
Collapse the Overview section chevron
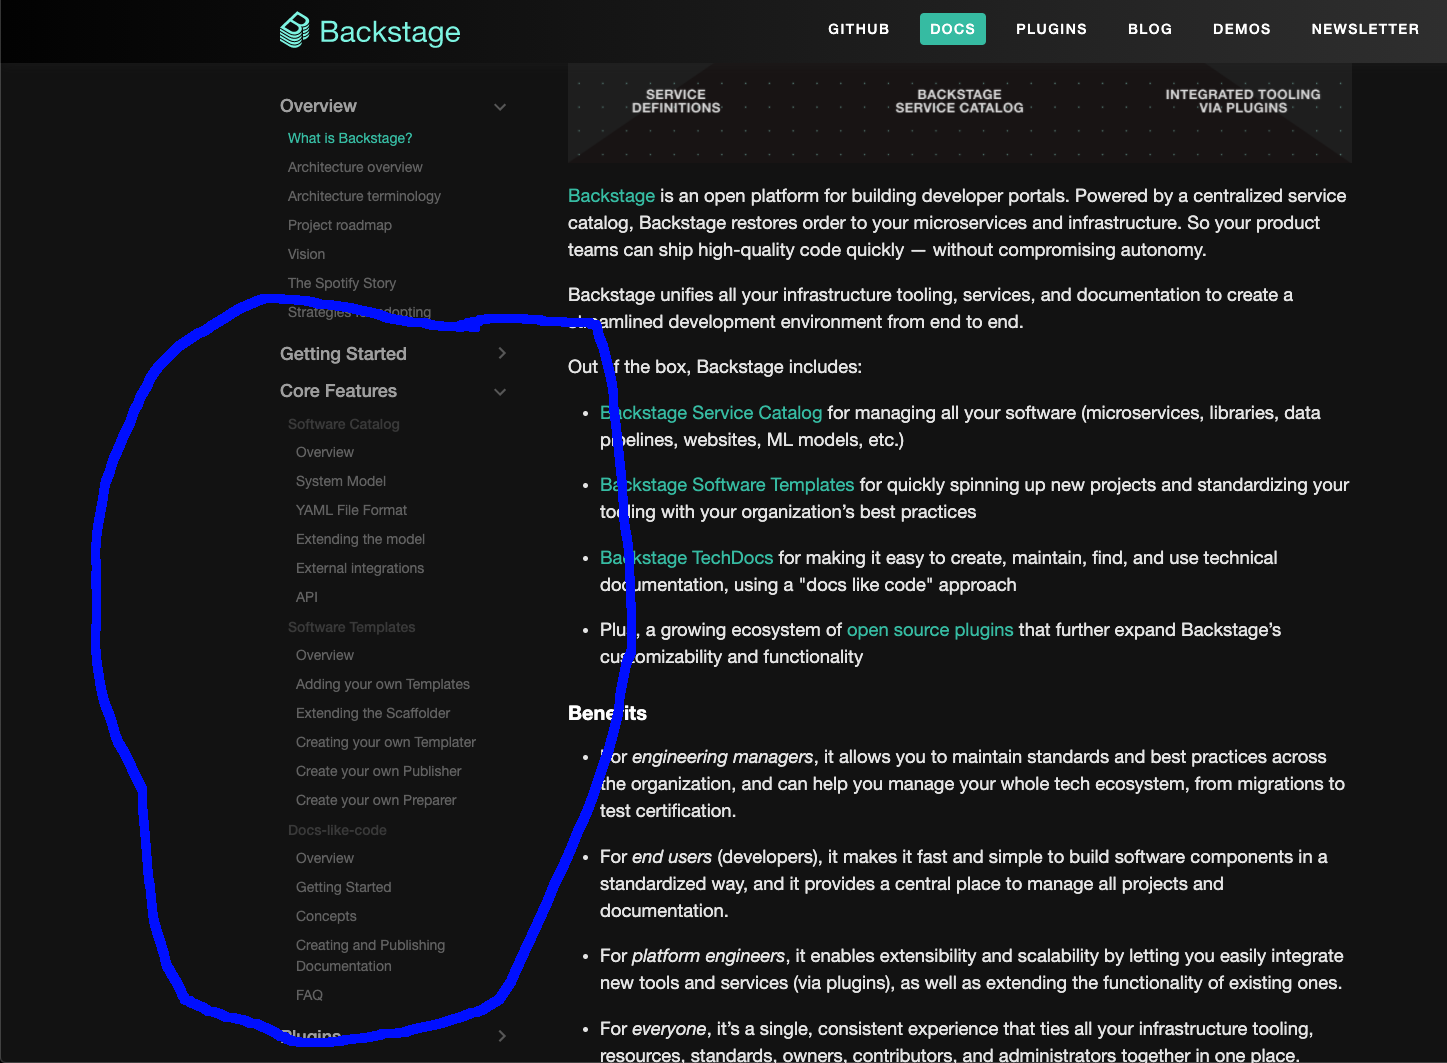(500, 106)
